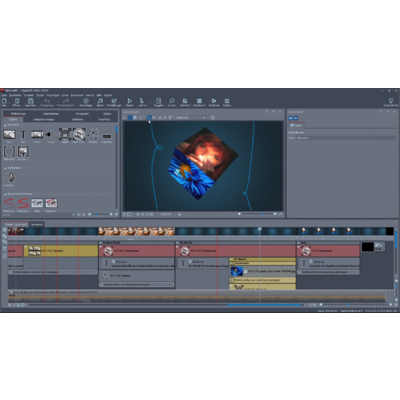Switch to the Storyboard tab in timeline
The image size is (400, 400).
37,224
